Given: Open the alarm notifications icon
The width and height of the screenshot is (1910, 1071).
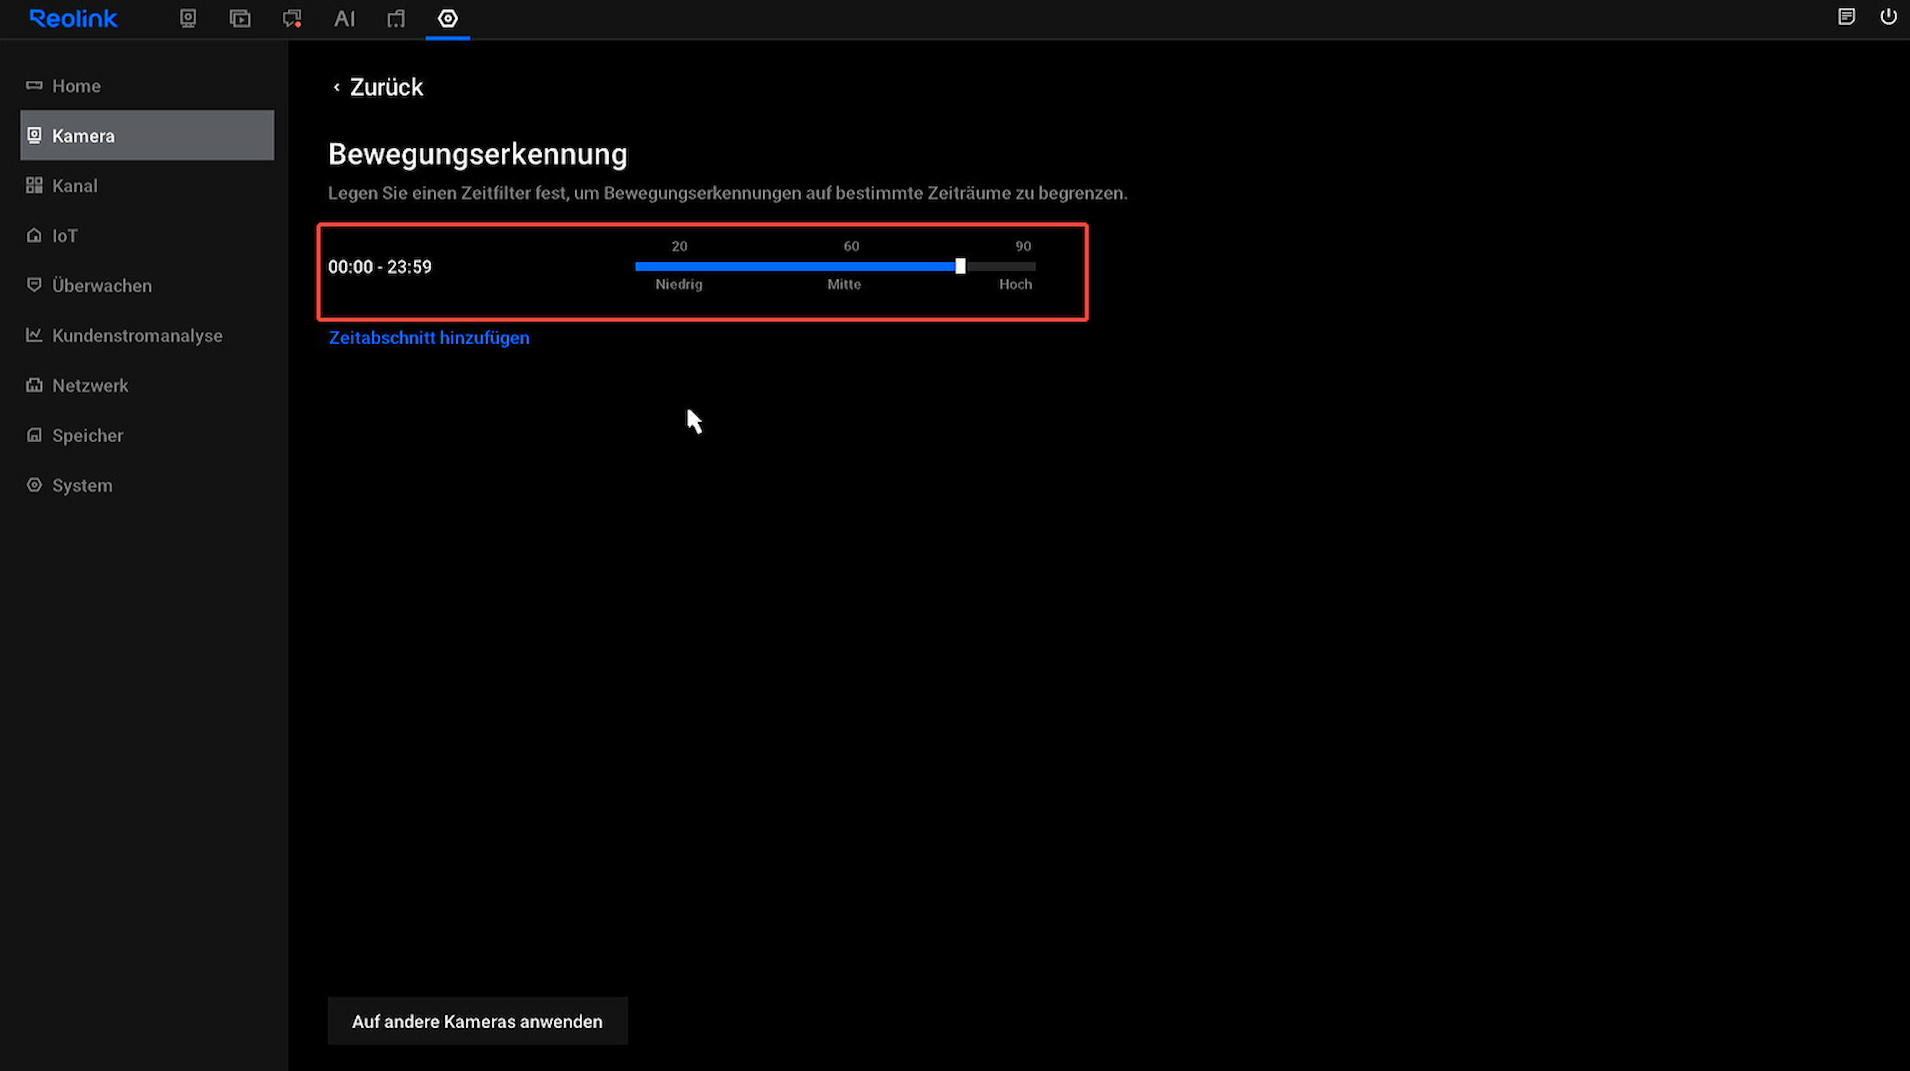Looking at the screenshot, I should (292, 18).
